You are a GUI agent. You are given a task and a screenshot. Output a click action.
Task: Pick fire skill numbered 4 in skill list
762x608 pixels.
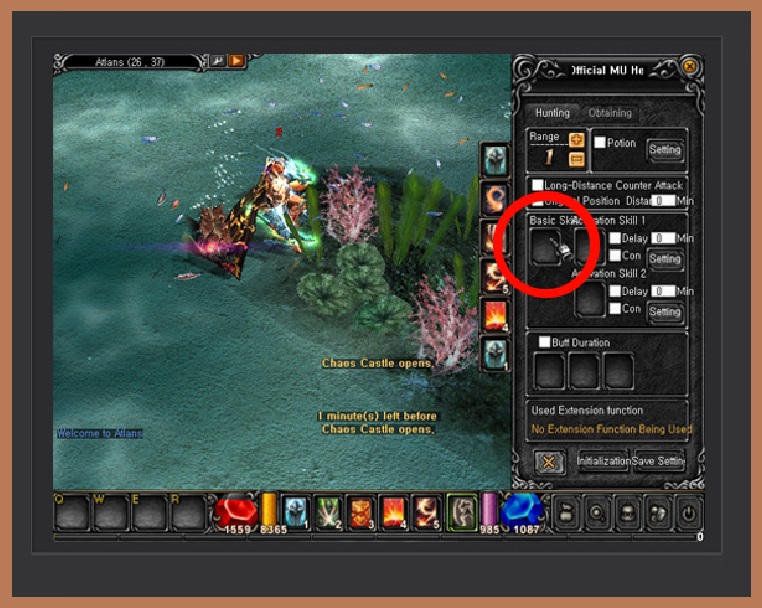click(x=495, y=316)
